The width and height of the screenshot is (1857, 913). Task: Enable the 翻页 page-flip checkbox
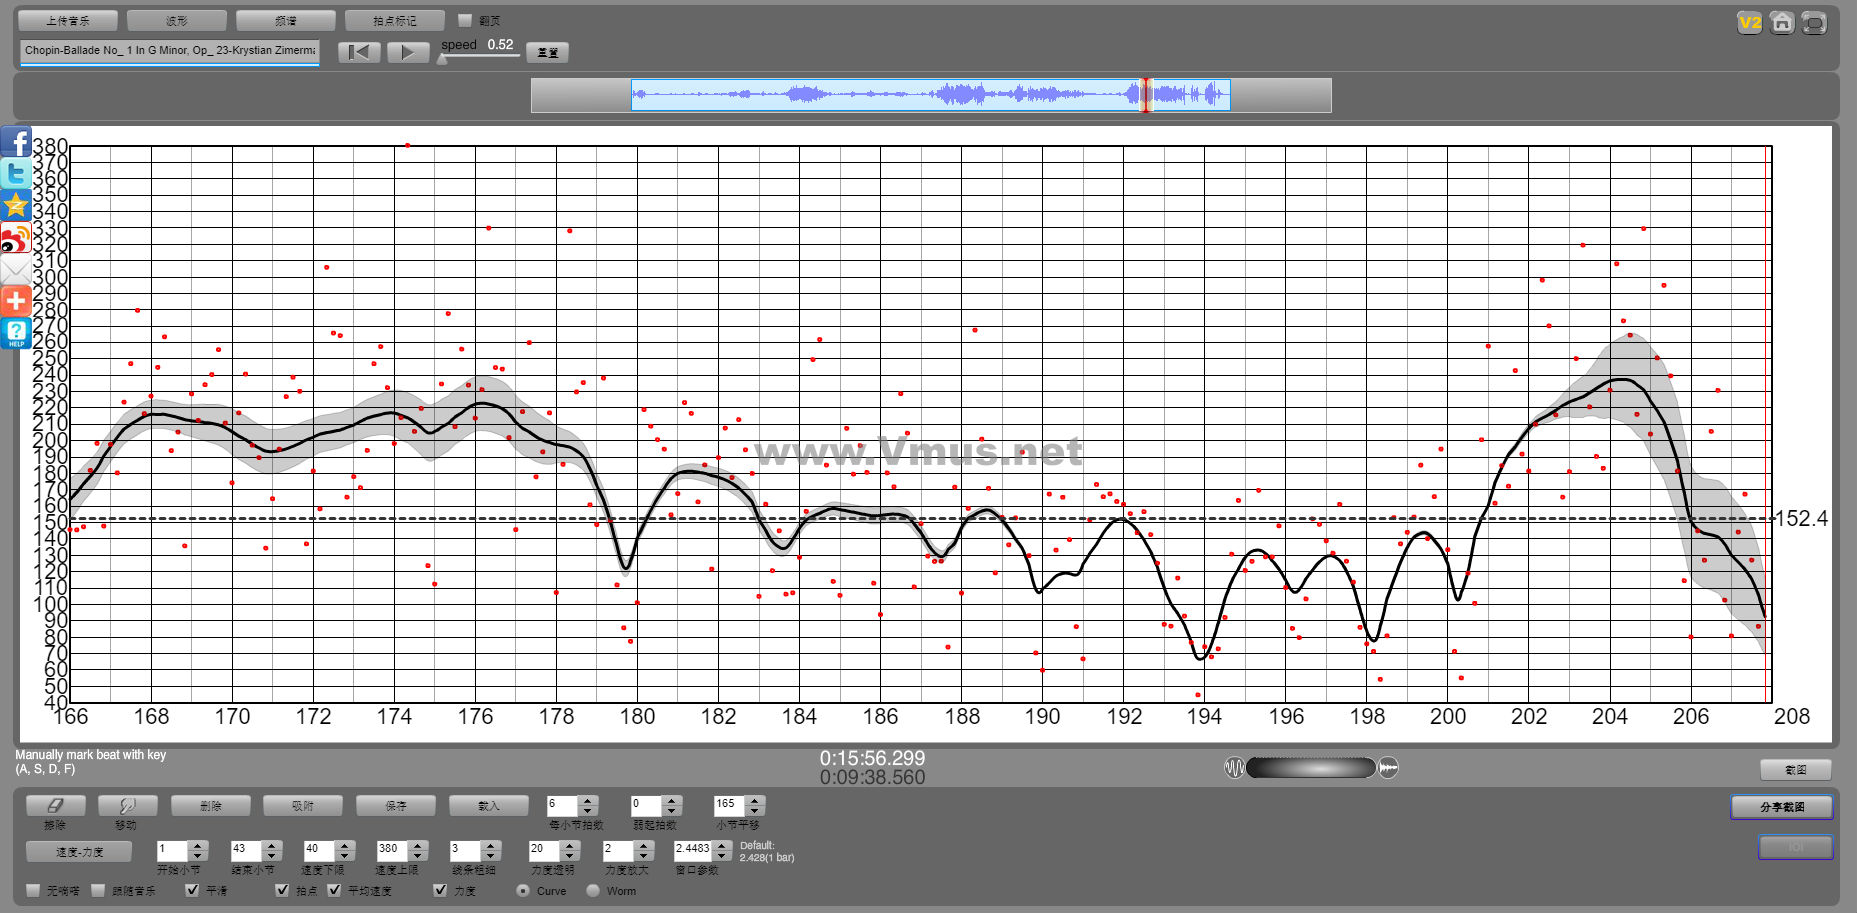(465, 21)
